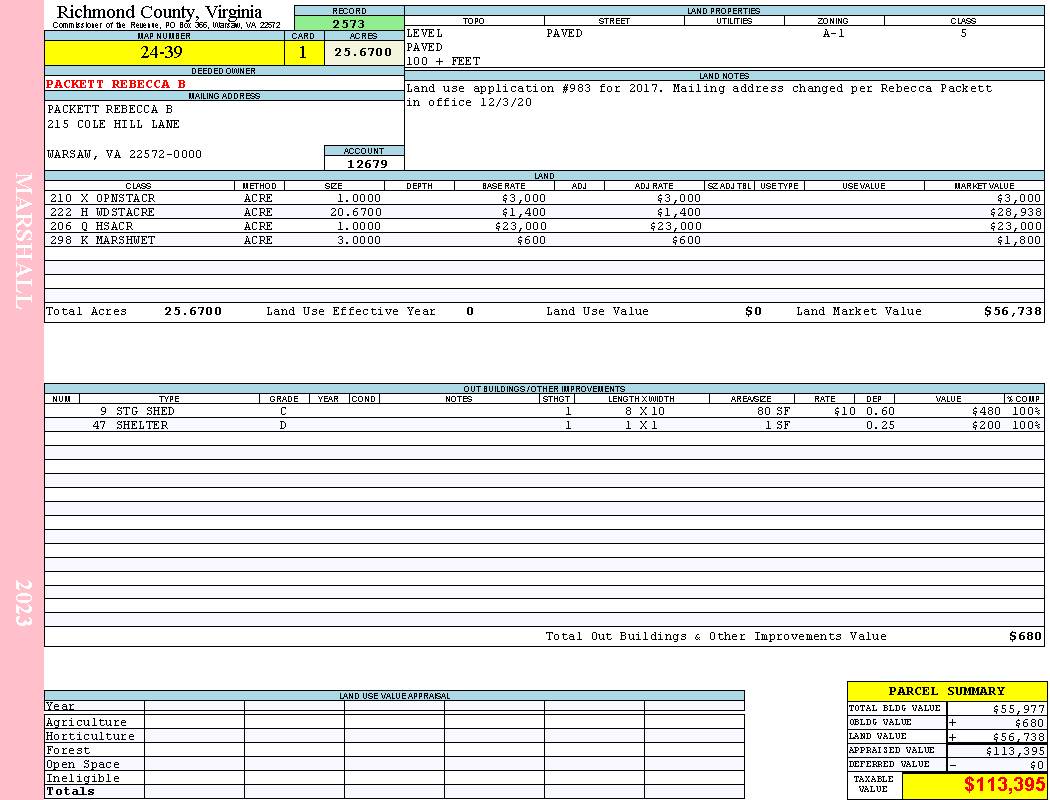Click the BASE RATE column header
Viewport: 1050px width, 800px height.
504,186
